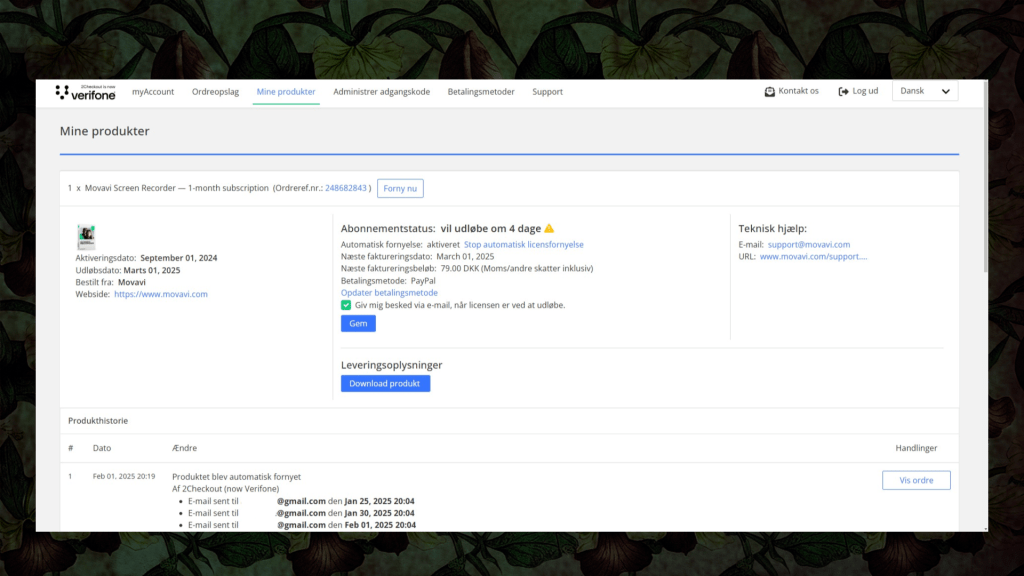Go to the Ordreopslag tab
The image size is (1024, 576).
215,92
